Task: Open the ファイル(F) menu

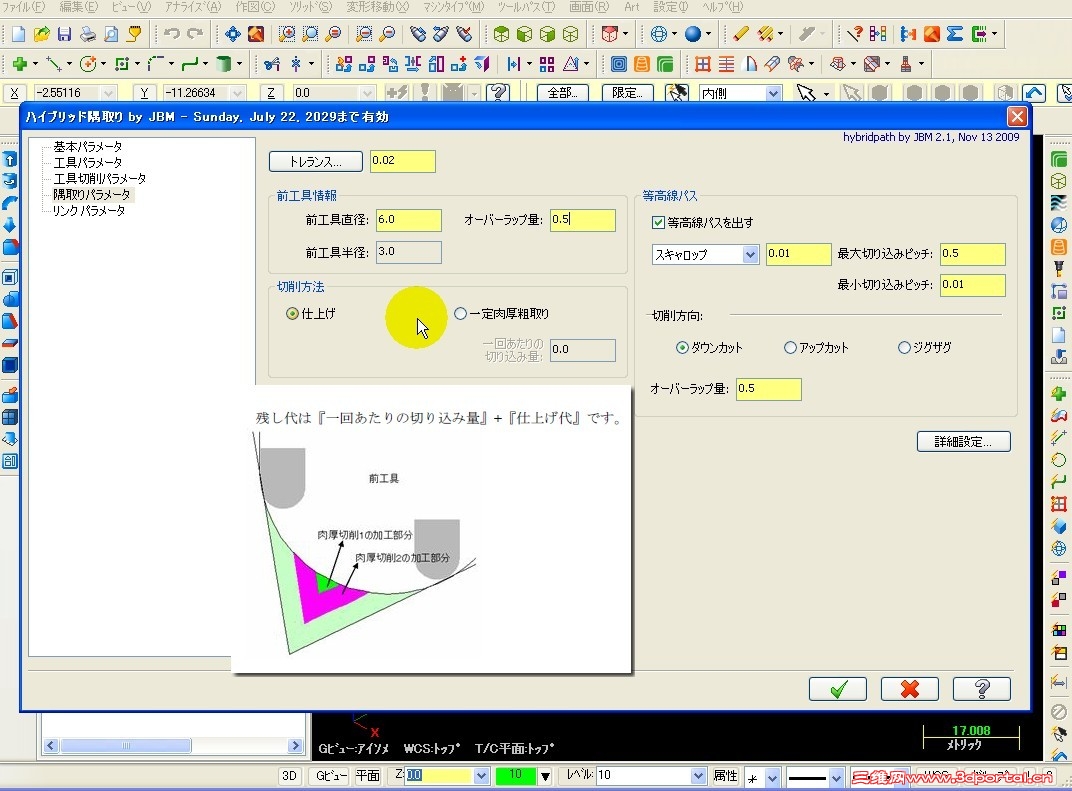Action: coord(23,7)
